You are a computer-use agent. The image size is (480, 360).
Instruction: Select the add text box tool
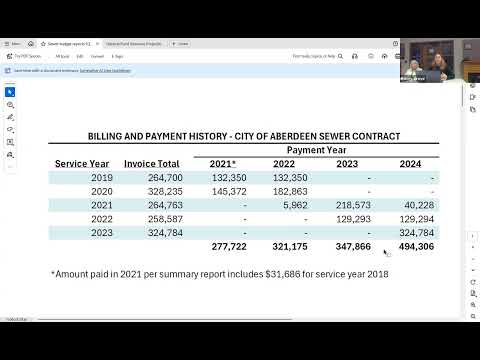[10, 142]
